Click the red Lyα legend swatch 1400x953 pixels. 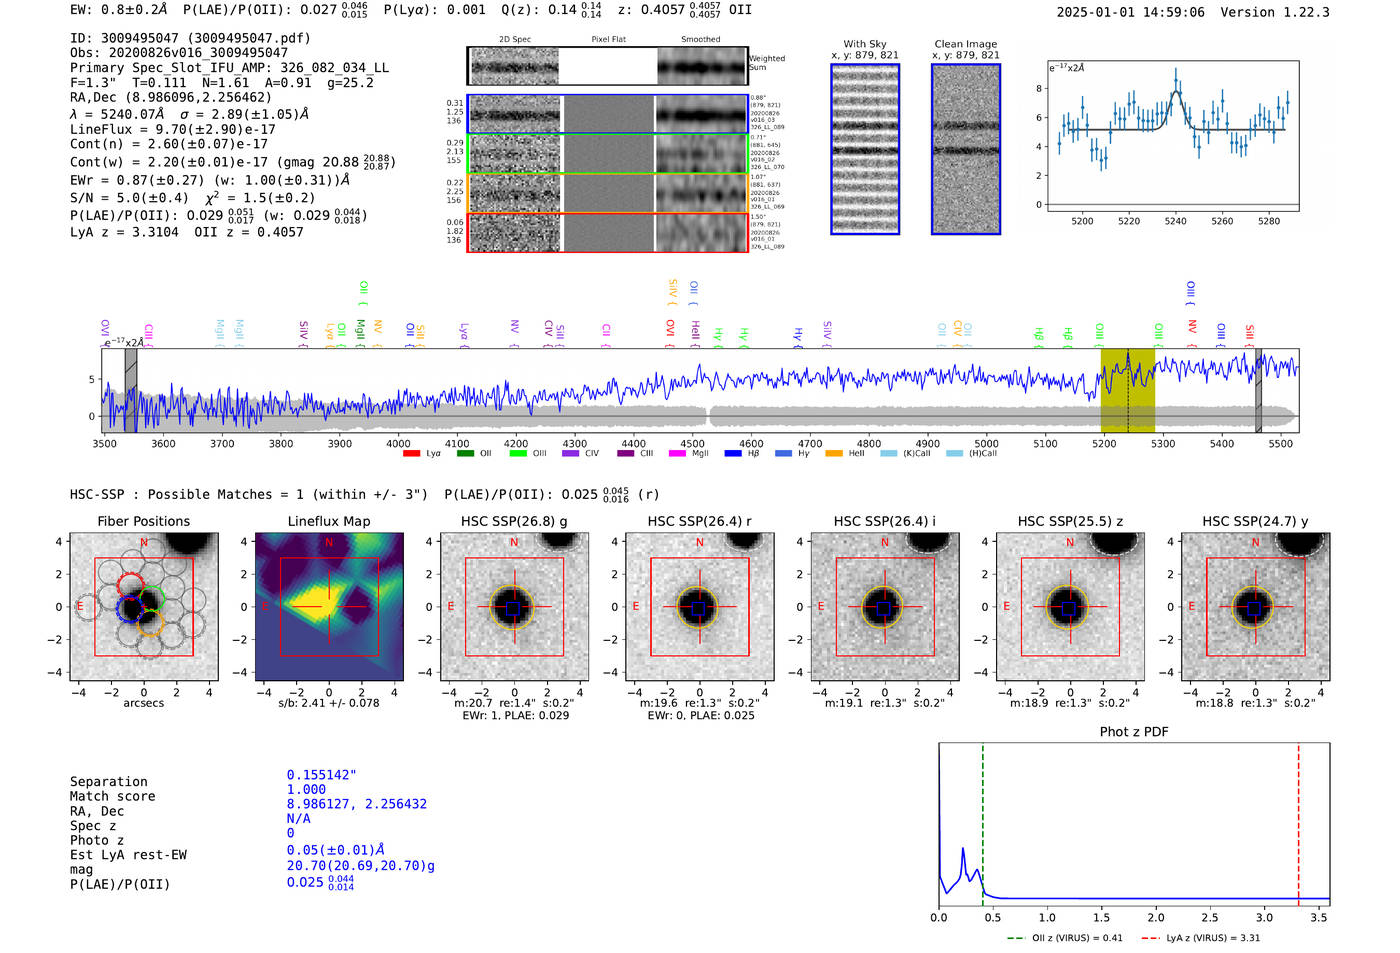(x=411, y=454)
